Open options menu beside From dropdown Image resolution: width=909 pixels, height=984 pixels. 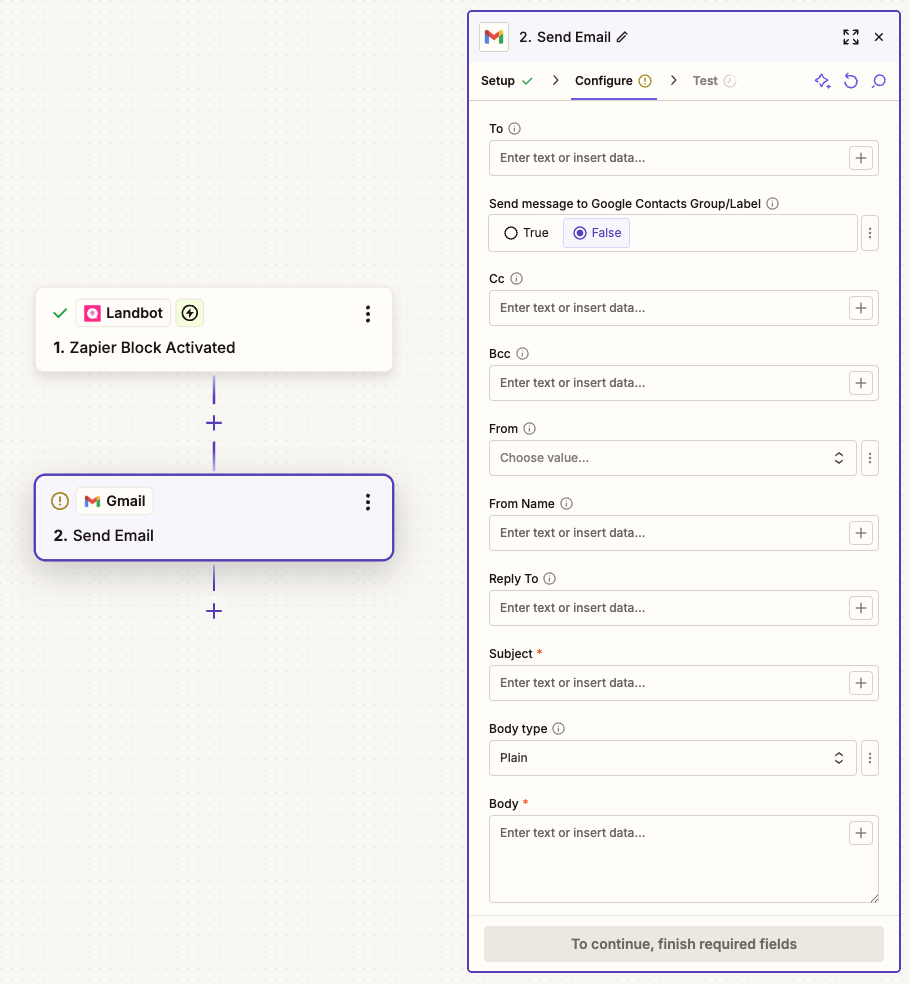869,458
